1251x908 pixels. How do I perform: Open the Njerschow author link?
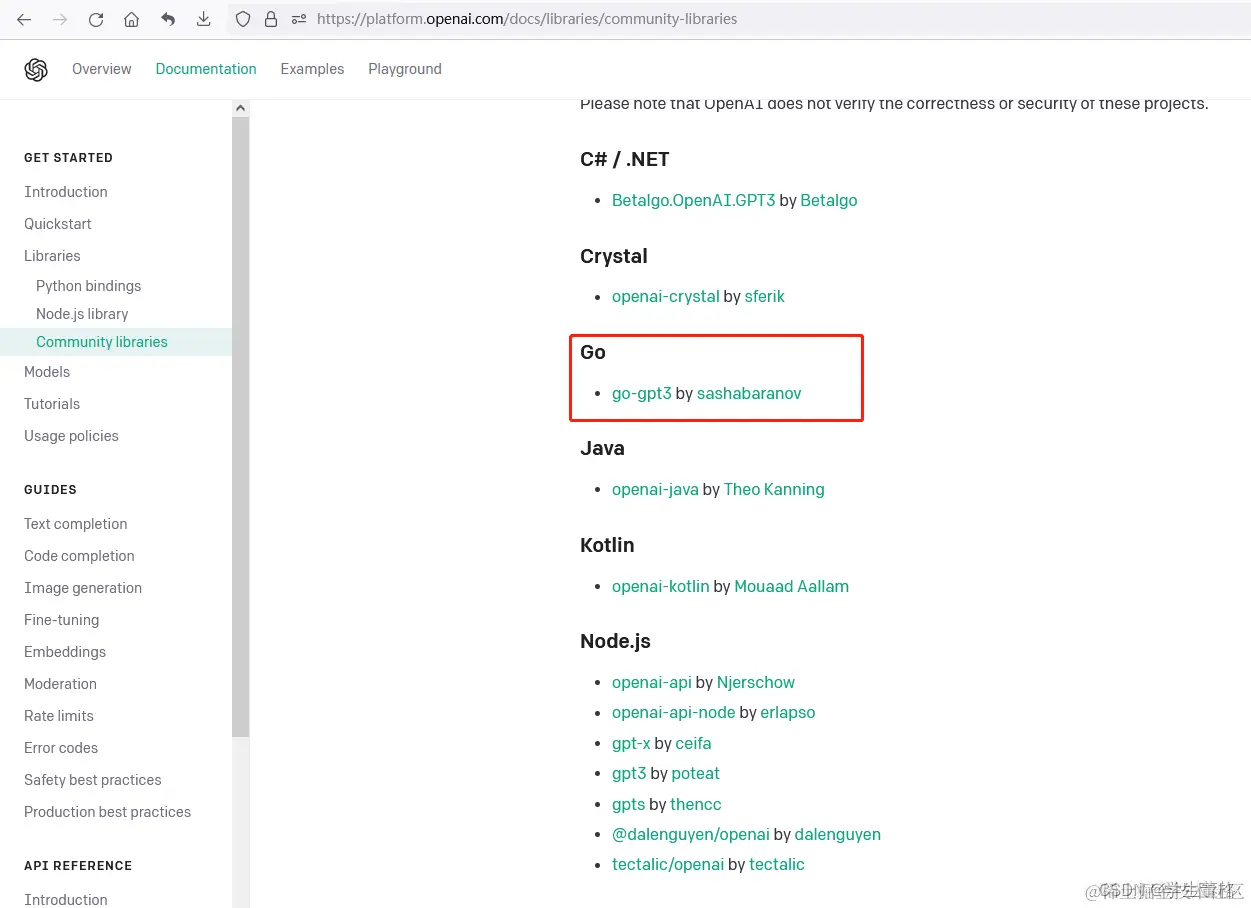(756, 682)
